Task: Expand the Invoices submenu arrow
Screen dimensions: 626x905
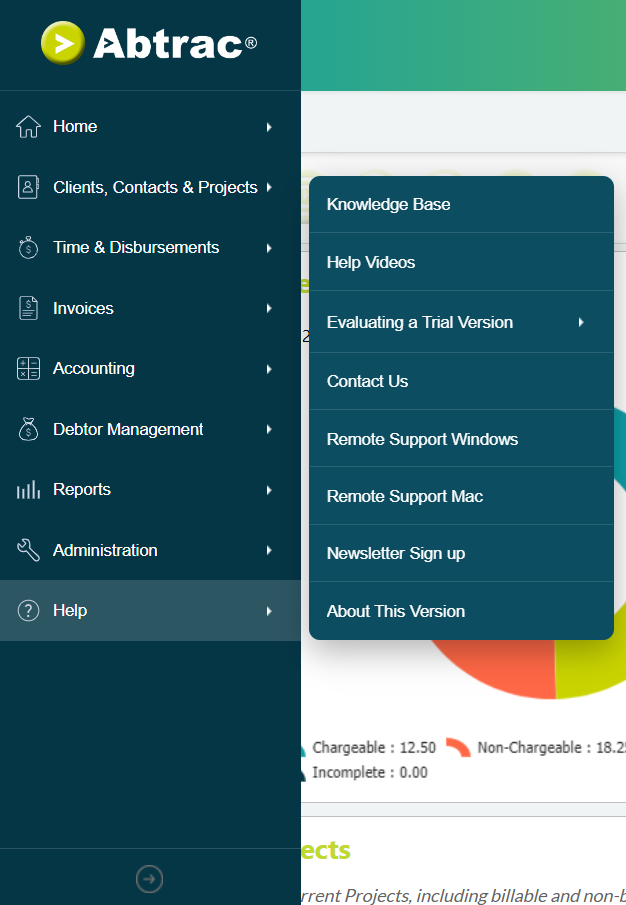Action: [269, 308]
